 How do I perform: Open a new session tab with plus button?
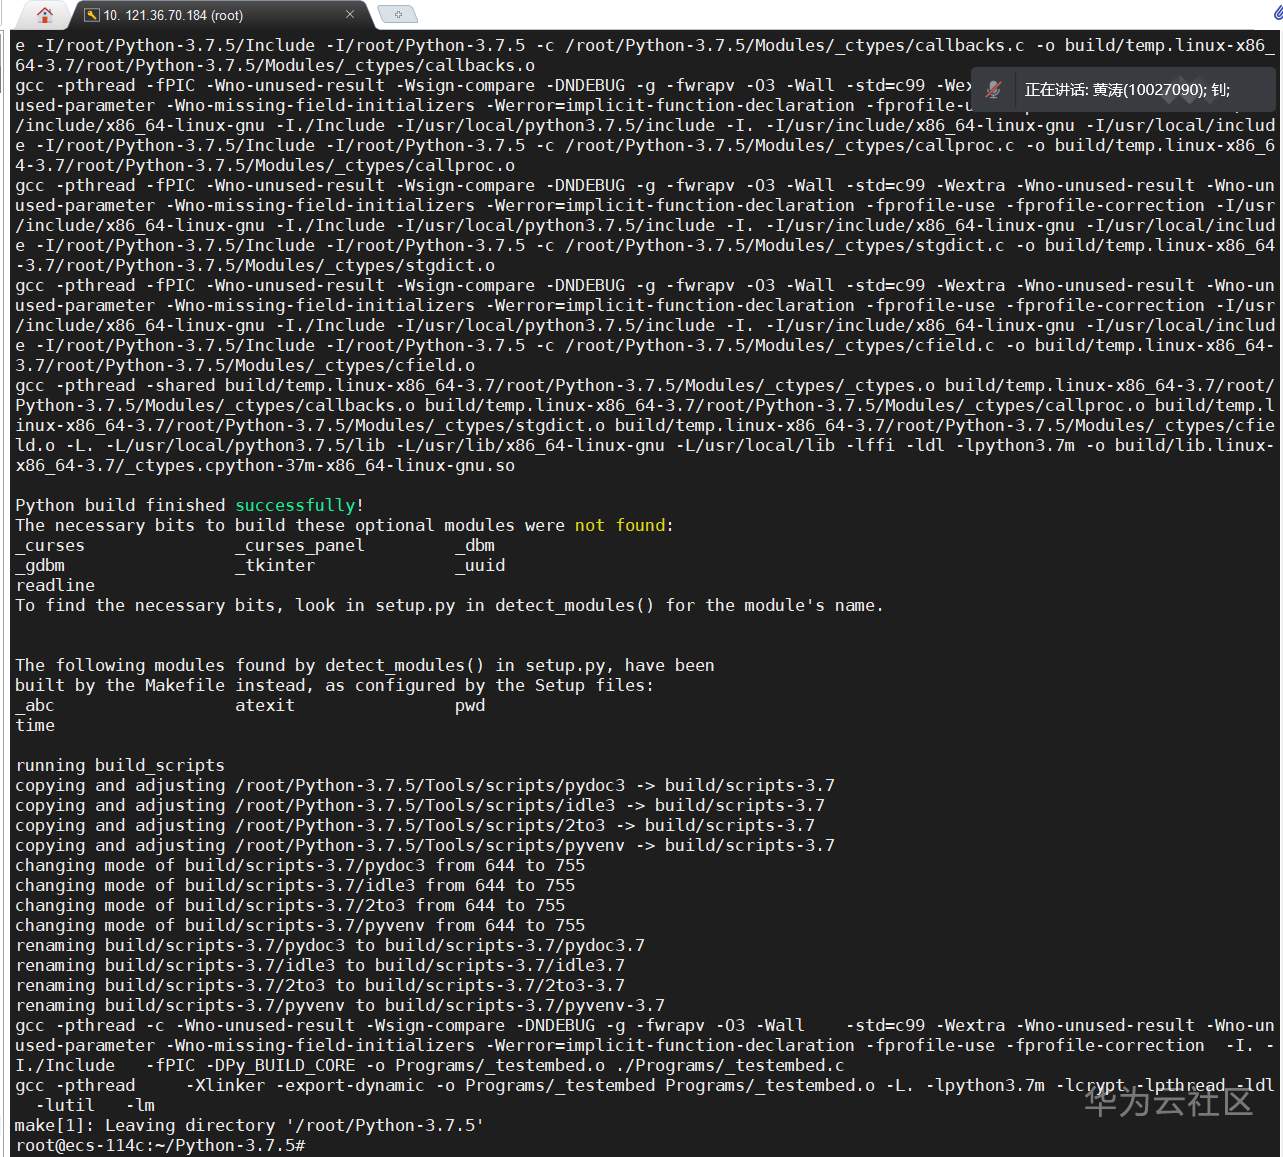398,15
